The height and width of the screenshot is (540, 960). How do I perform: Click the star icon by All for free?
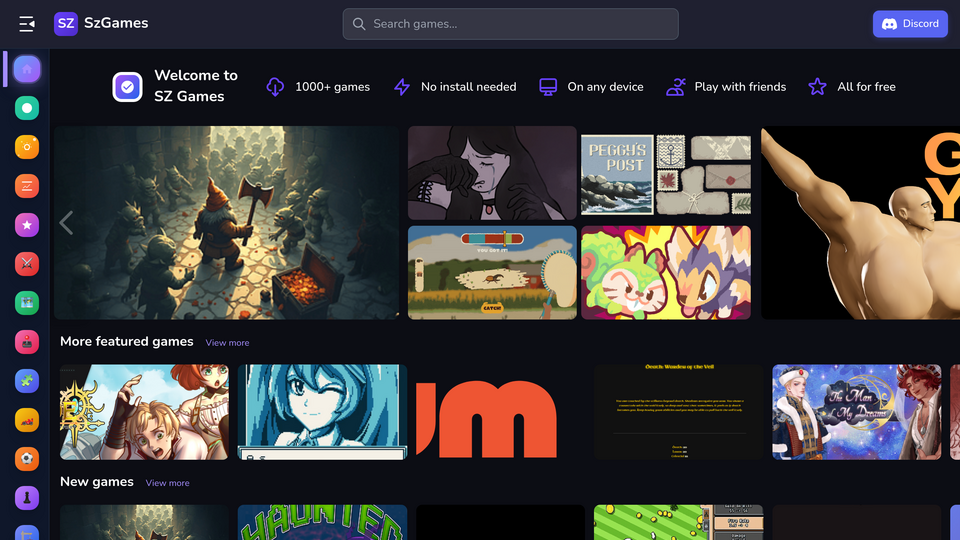click(x=817, y=87)
